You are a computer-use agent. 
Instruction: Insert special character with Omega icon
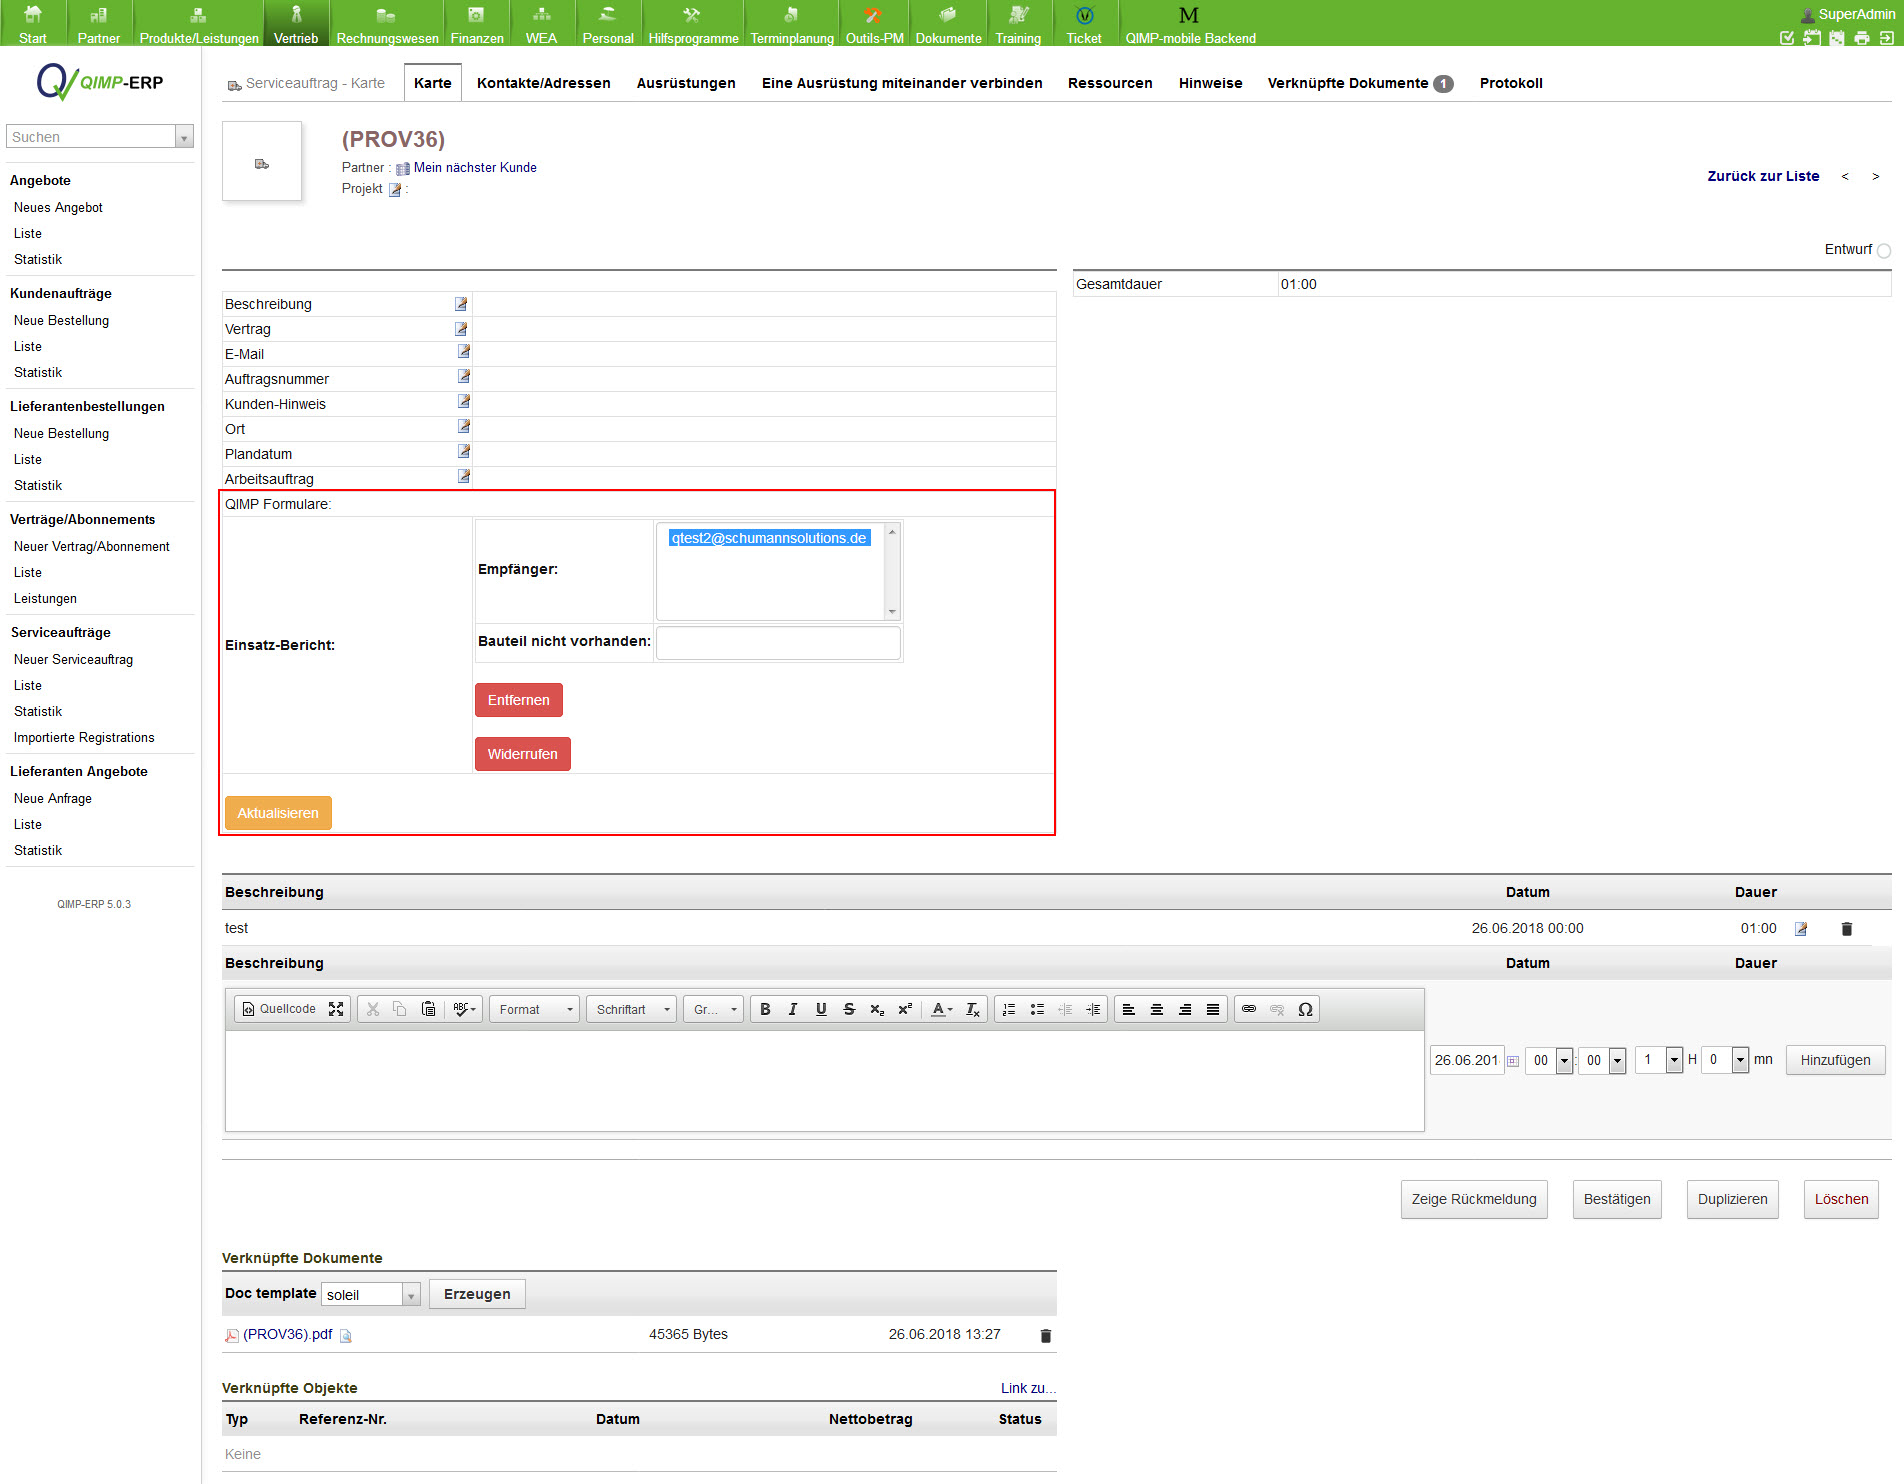click(x=1305, y=1010)
